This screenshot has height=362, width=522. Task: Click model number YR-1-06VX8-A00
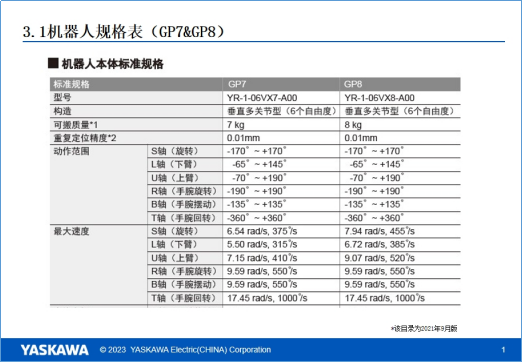(379, 98)
